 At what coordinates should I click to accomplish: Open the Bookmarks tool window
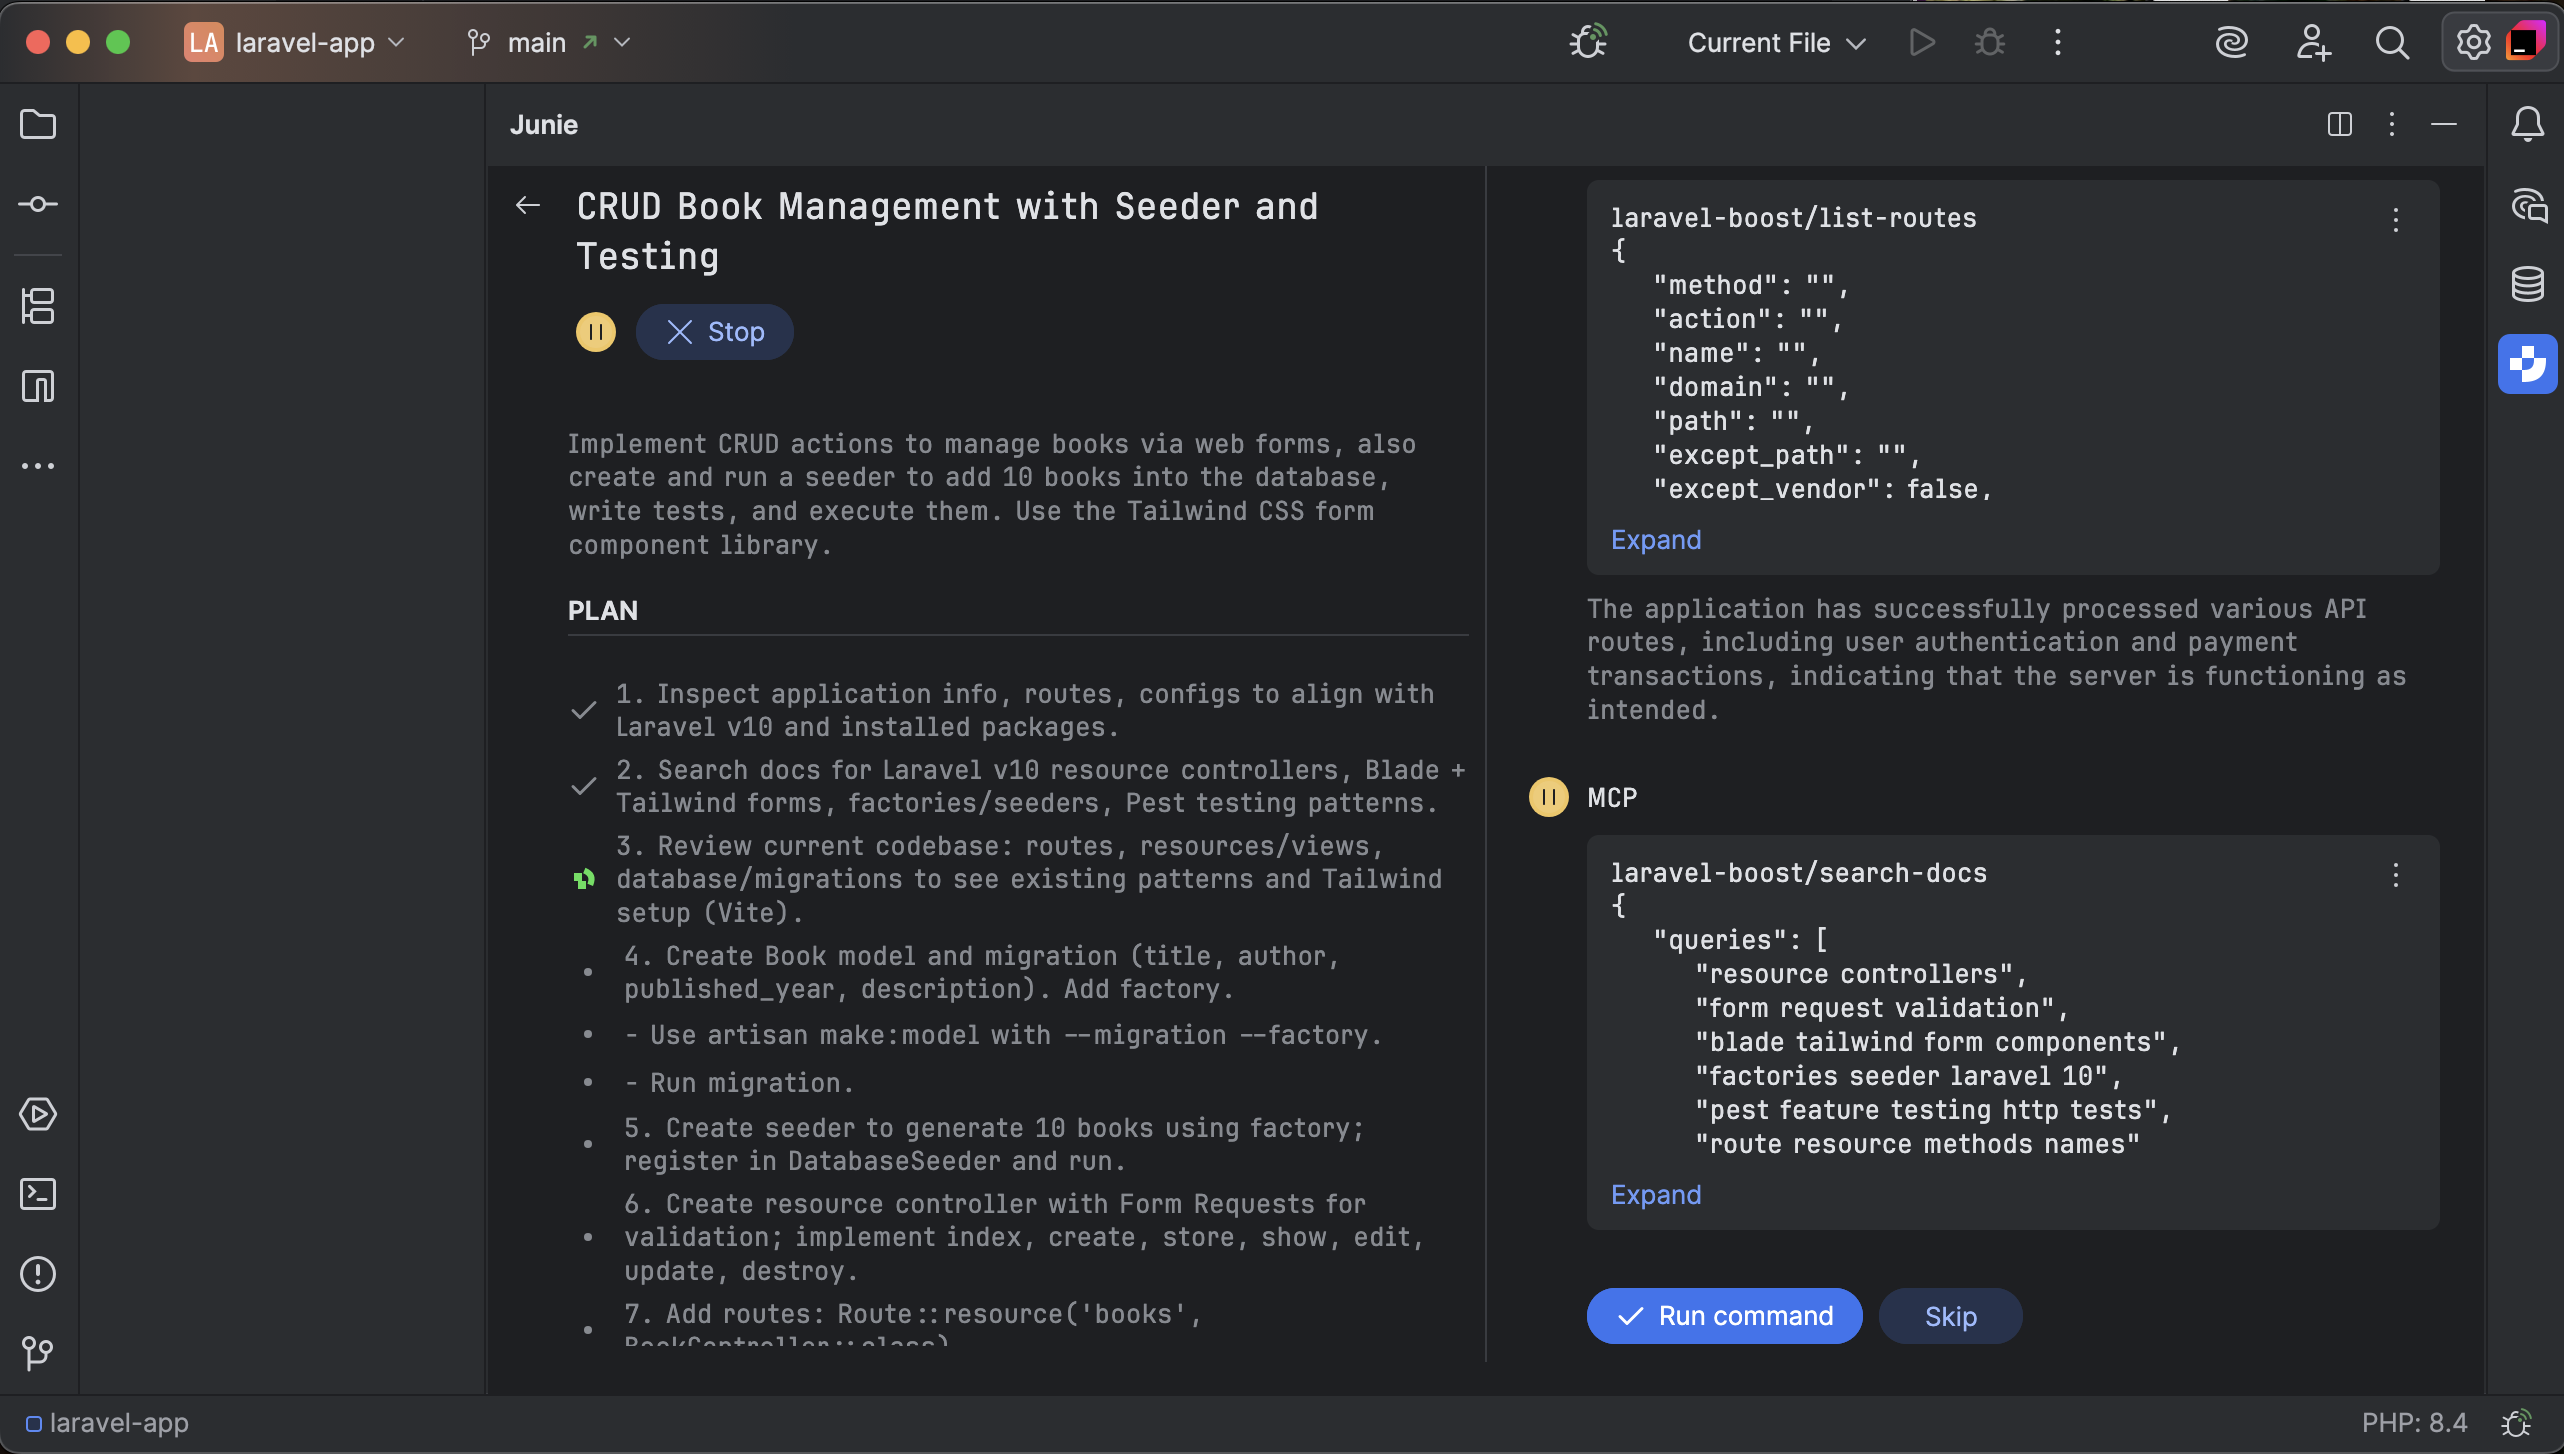(38, 386)
